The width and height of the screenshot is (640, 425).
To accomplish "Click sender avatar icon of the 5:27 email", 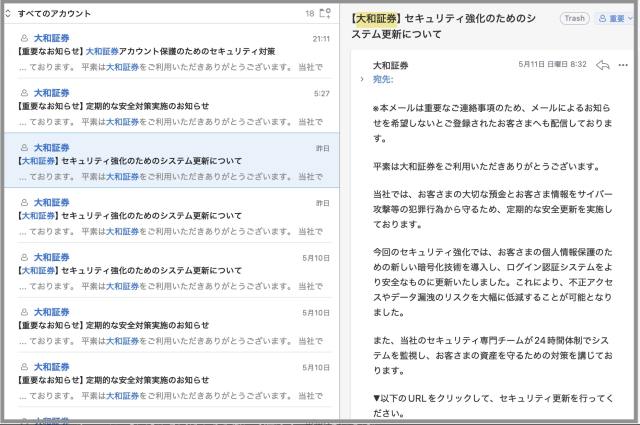I will click(x=24, y=93).
